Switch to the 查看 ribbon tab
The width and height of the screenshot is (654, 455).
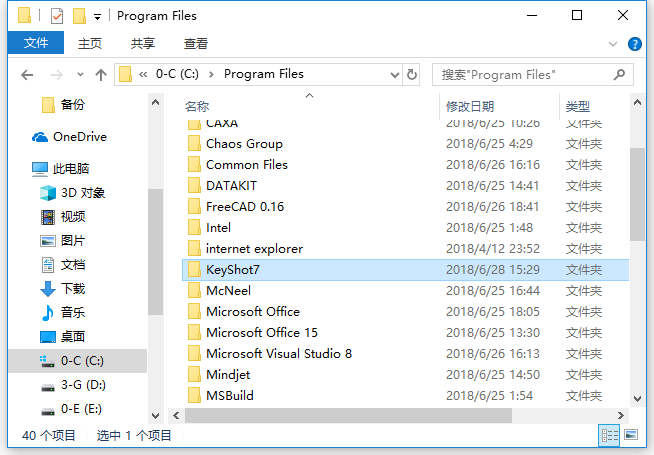coord(196,43)
